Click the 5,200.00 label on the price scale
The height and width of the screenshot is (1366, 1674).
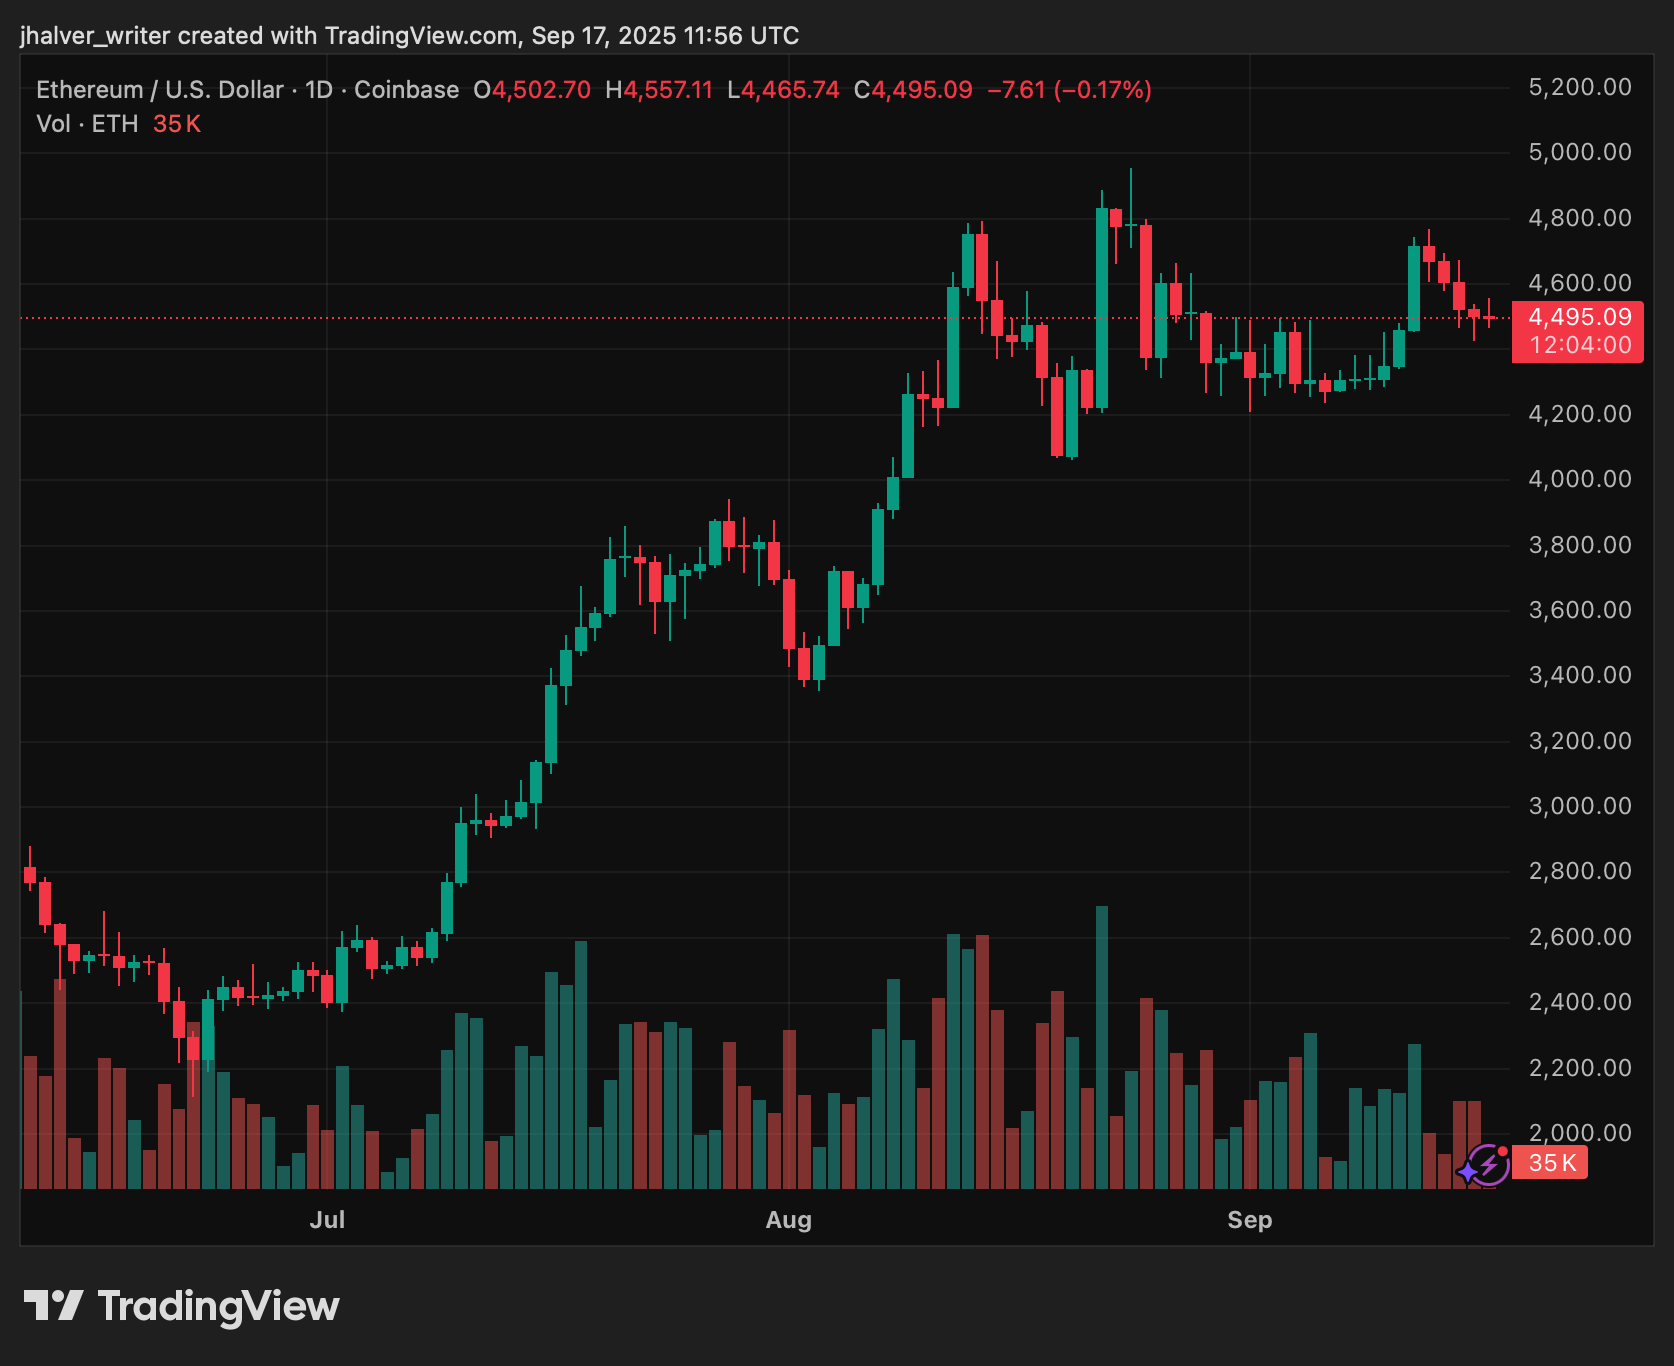point(1581,86)
